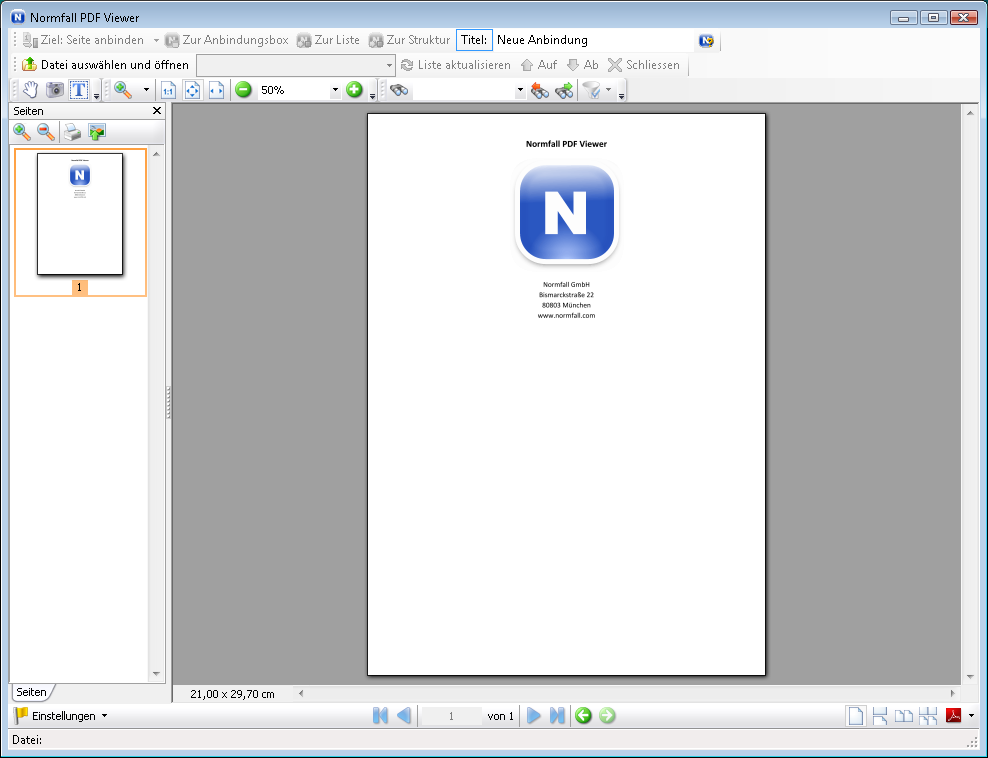988x758 pixels.
Task: Click the Titel field 'Neue Anbindung'
Action: click(594, 40)
